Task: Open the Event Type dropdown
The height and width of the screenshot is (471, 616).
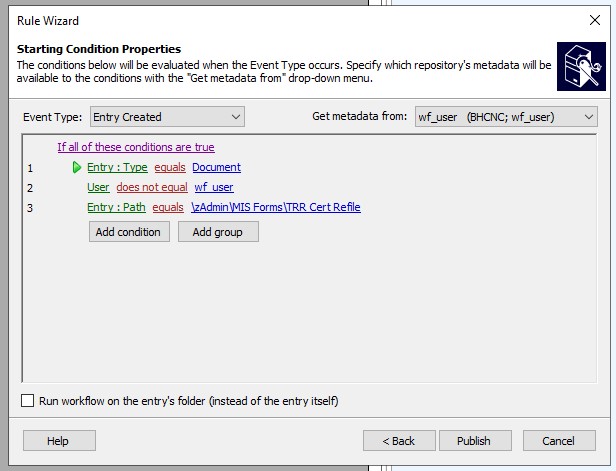Action: pyautogui.click(x=167, y=117)
